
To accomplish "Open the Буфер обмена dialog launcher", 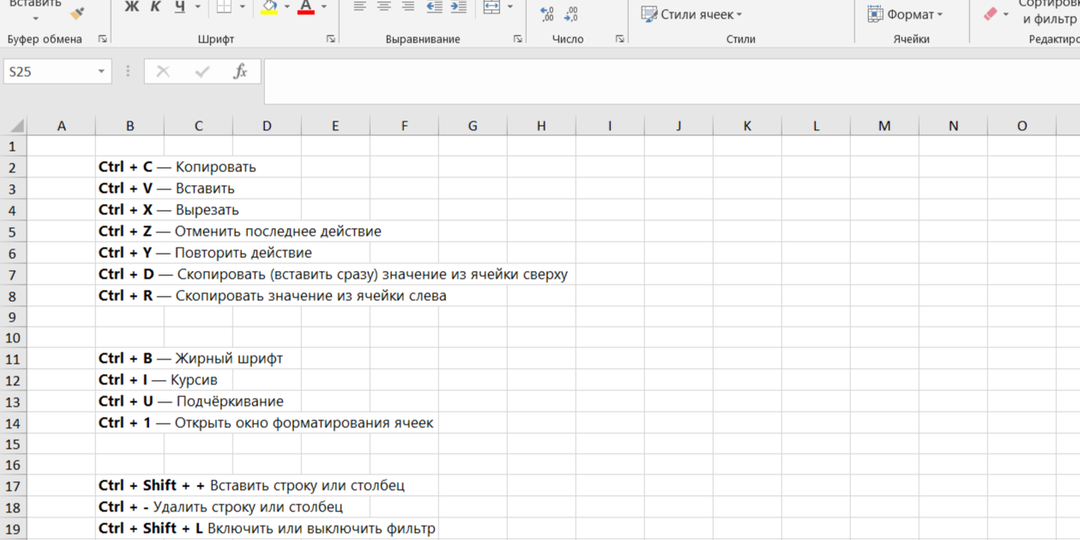I will point(103,39).
